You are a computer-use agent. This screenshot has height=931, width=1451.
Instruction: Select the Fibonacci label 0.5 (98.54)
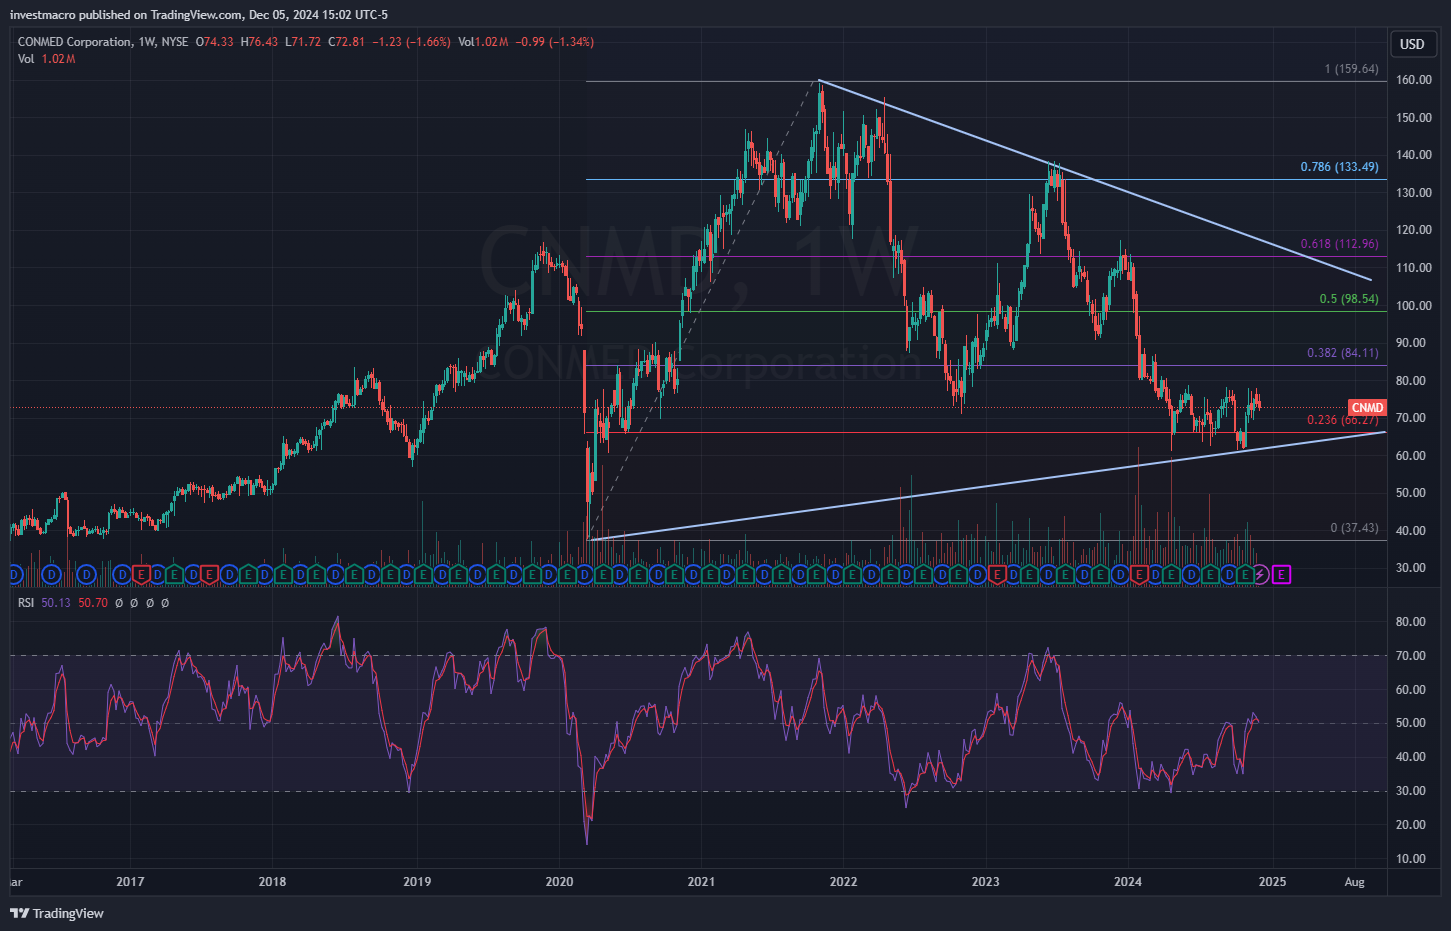(x=1349, y=299)
